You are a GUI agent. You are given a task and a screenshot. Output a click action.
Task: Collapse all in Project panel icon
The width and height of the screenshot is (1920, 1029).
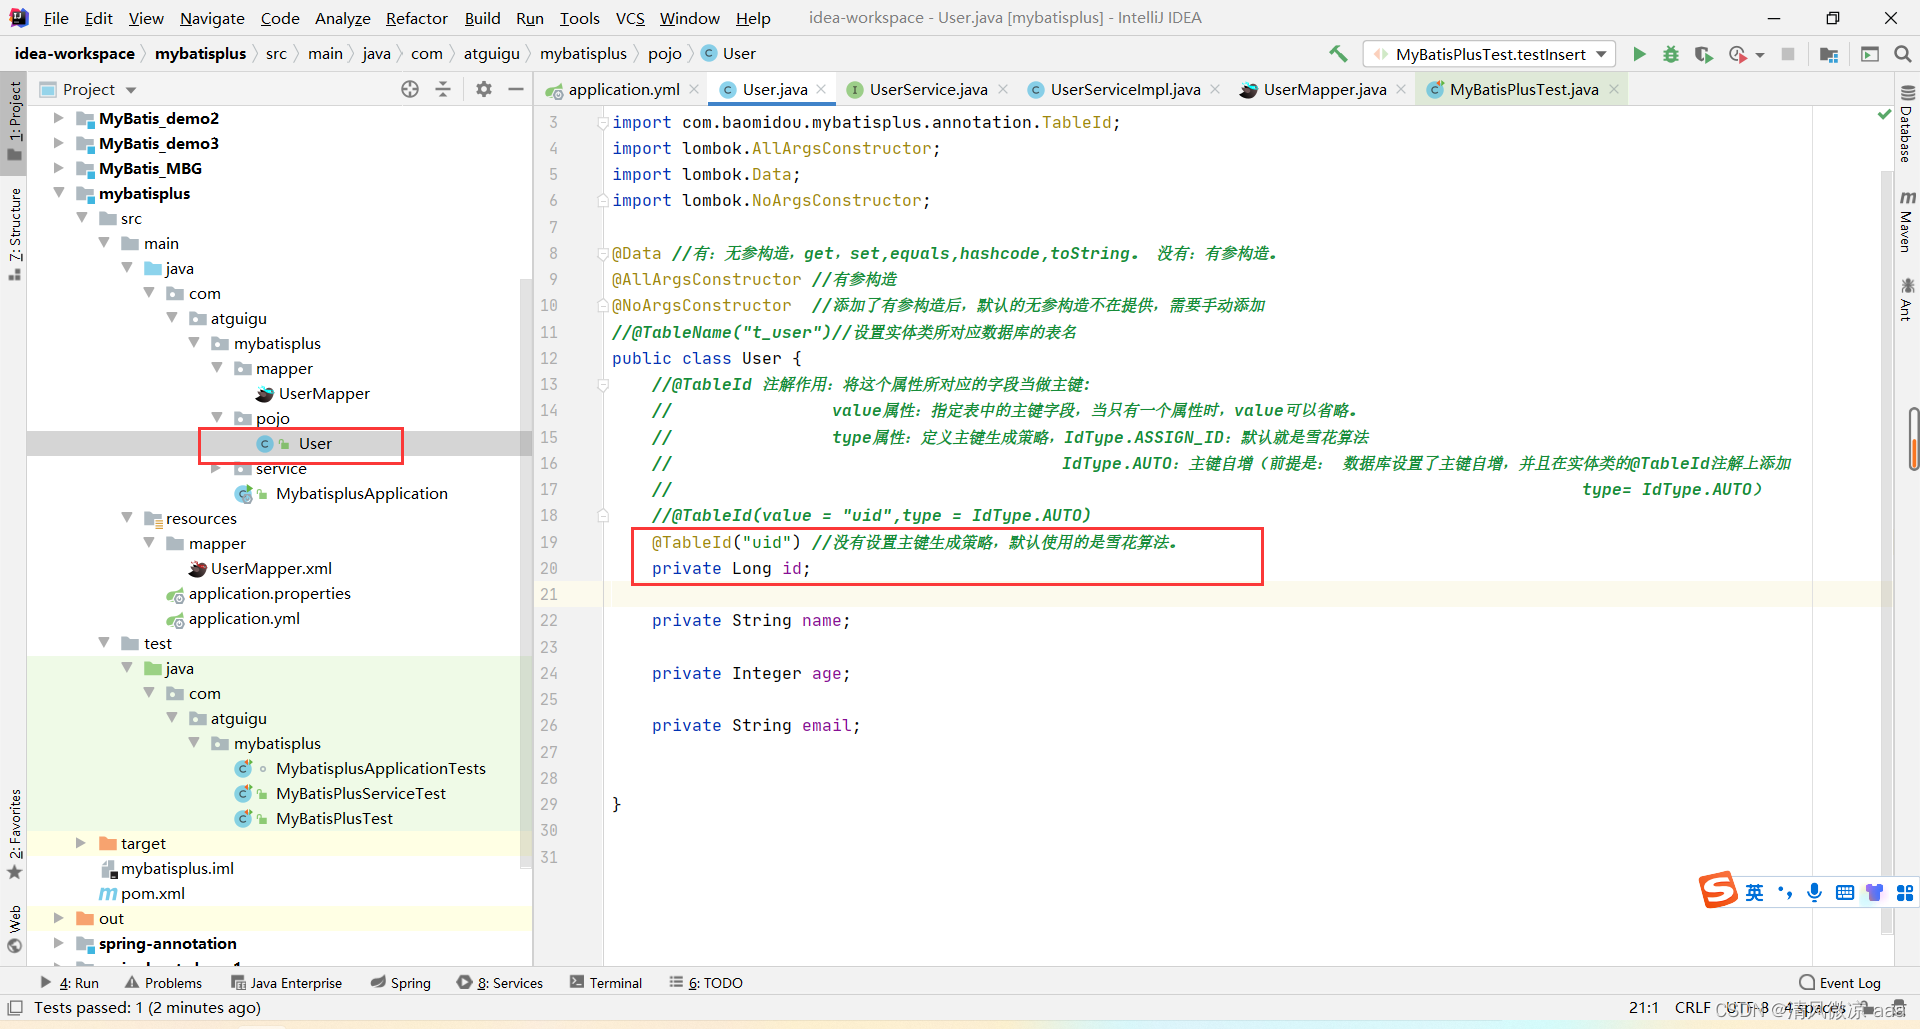point(443,89)
